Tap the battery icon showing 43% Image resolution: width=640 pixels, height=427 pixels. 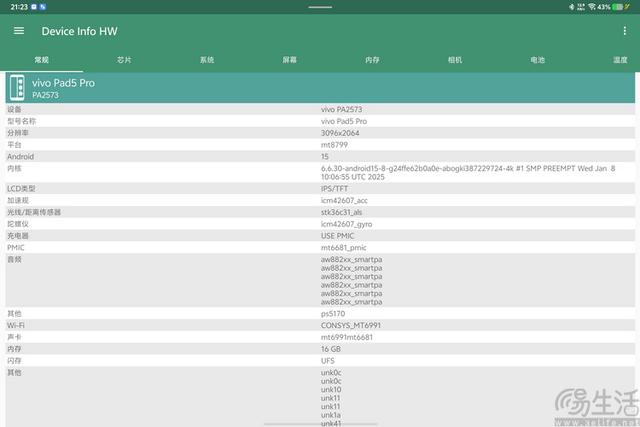[618, 7]
